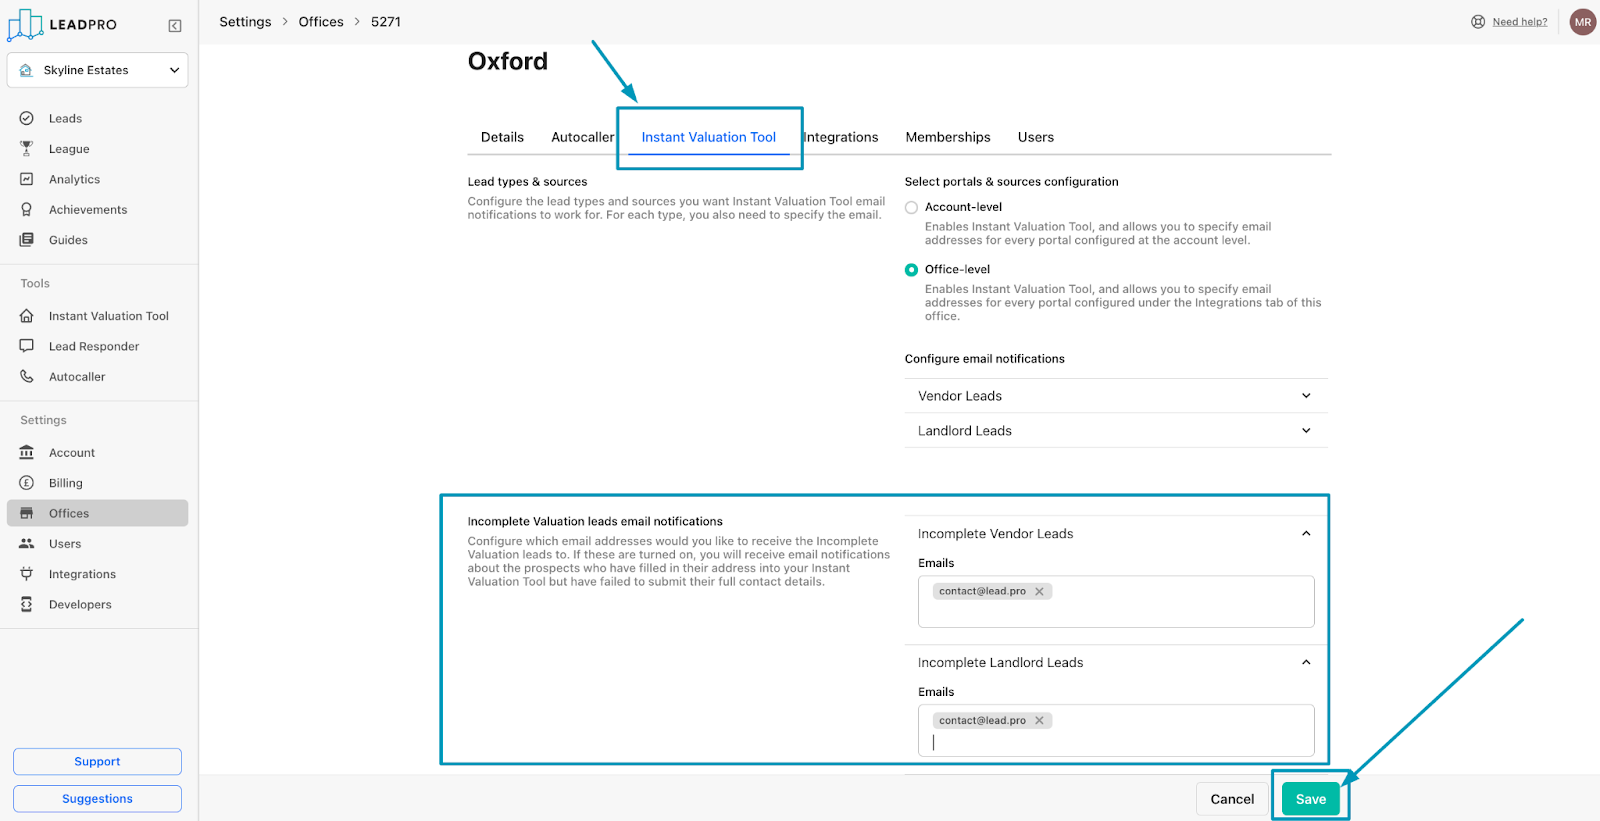Collapse the sidebar with the panel icon

click(175, 26)
